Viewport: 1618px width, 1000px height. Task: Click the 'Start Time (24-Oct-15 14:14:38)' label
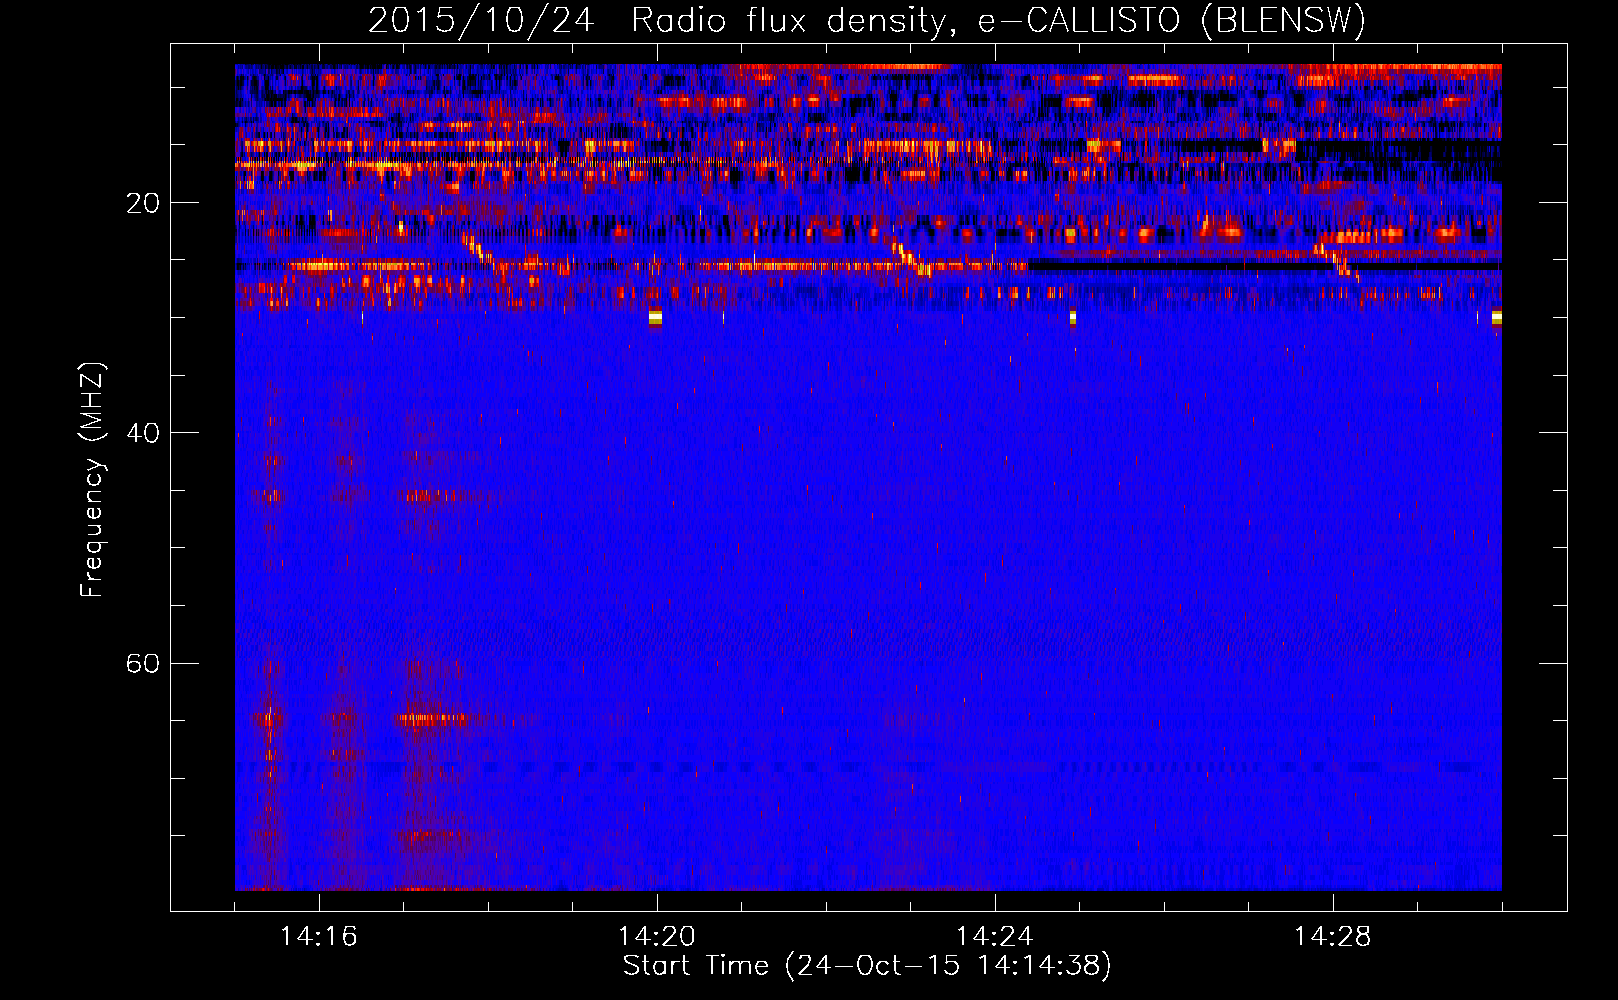867,966
